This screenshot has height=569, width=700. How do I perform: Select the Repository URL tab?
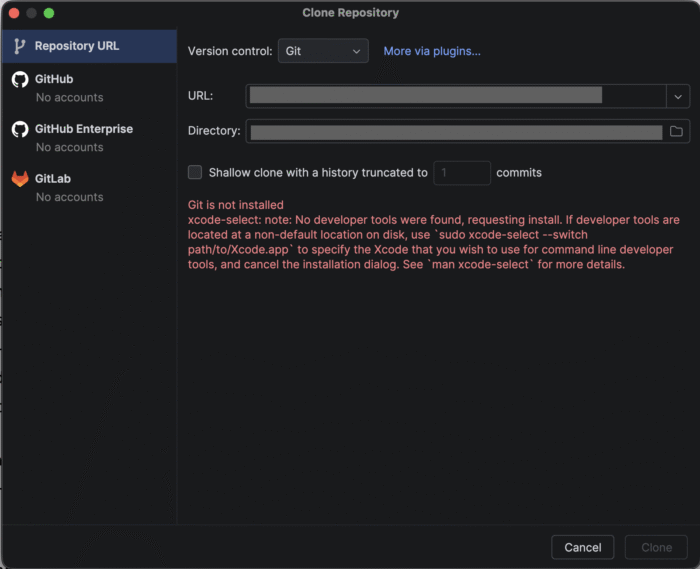89,46
